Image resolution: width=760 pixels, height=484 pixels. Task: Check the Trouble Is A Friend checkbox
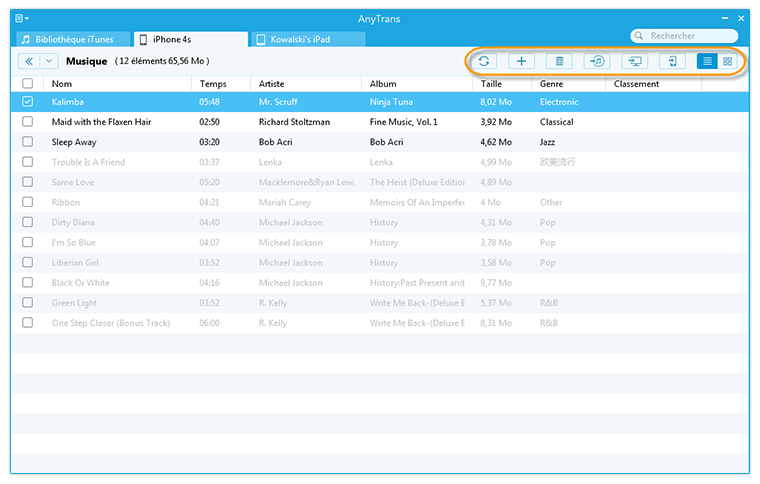28,162
